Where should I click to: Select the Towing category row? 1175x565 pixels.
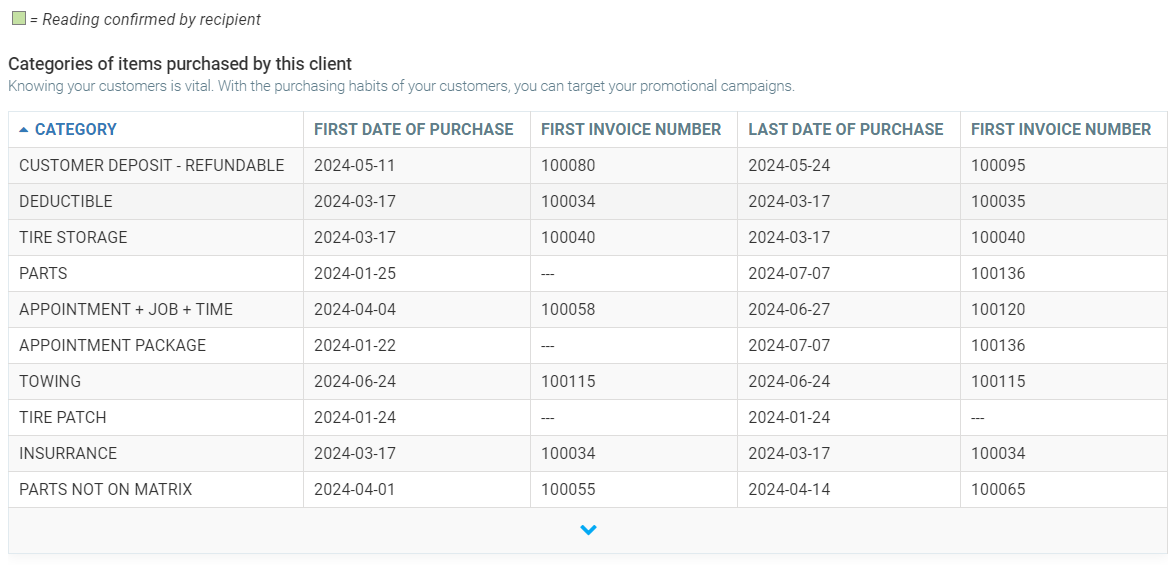[50, 382]
